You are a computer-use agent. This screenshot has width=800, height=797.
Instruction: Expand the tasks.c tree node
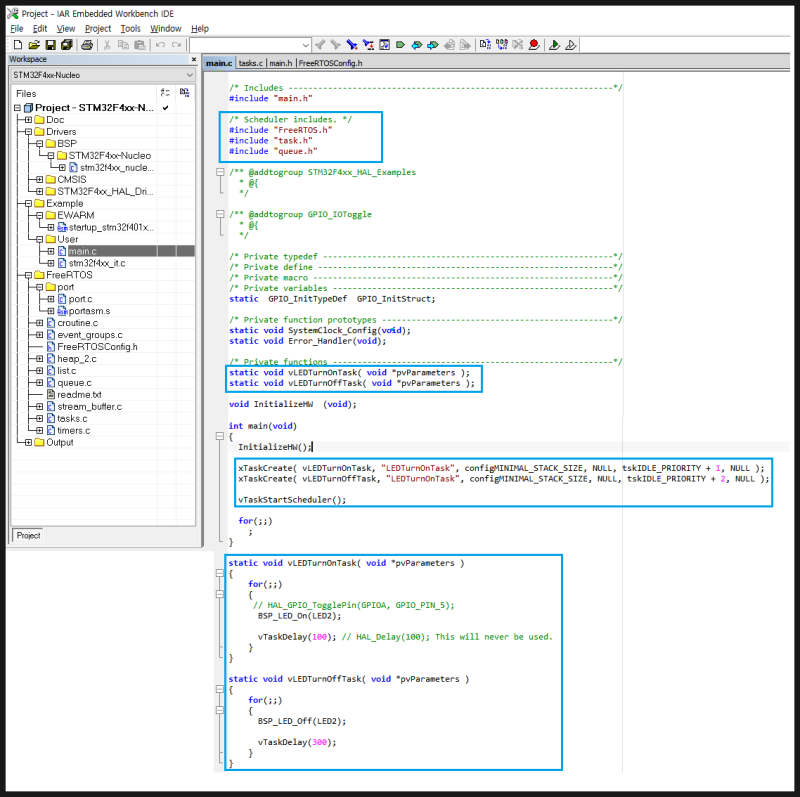(40, 418)
